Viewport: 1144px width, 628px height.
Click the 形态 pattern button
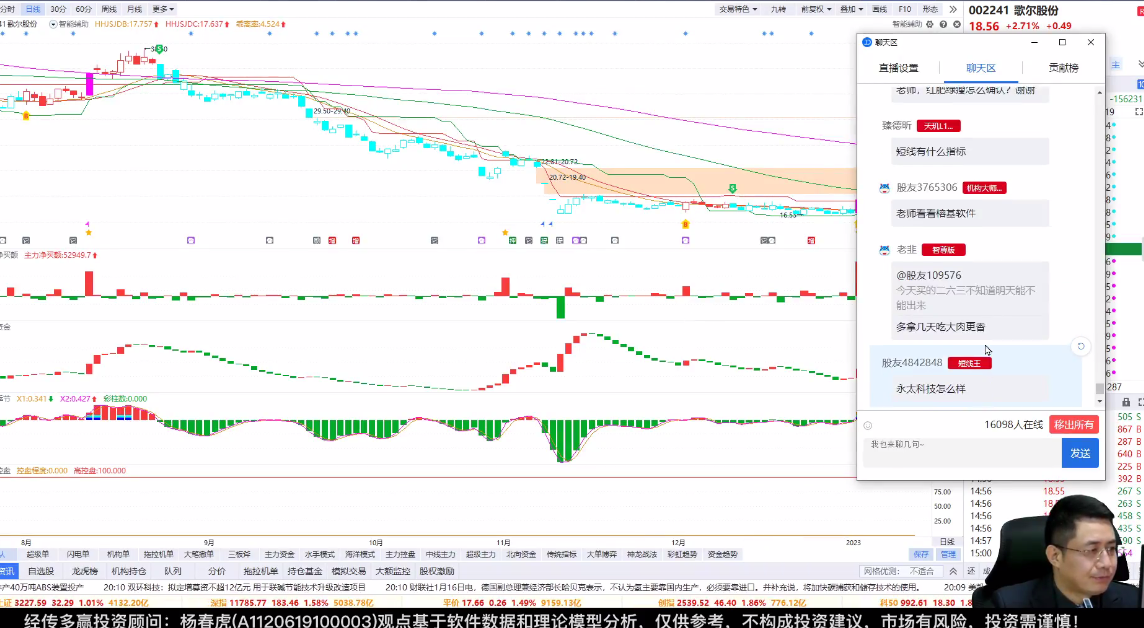(x=930, y=9)
